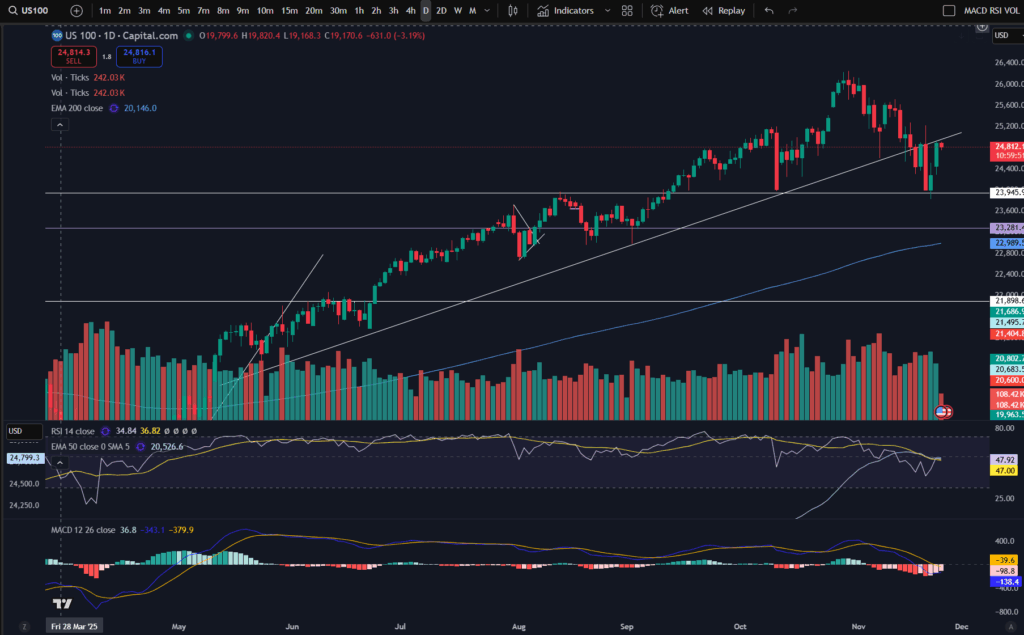Click the Aug label on time axis

click(519, 627)
